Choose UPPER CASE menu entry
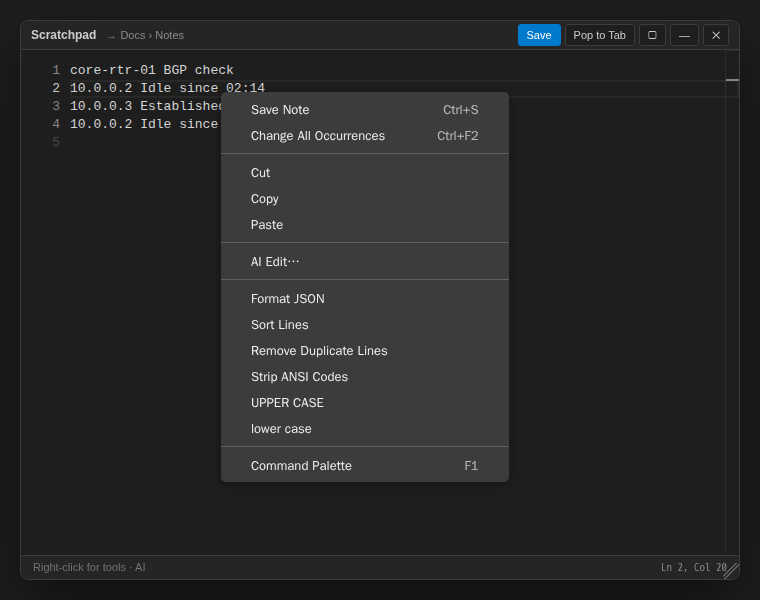The image size is (760, 600). [364, 403]
